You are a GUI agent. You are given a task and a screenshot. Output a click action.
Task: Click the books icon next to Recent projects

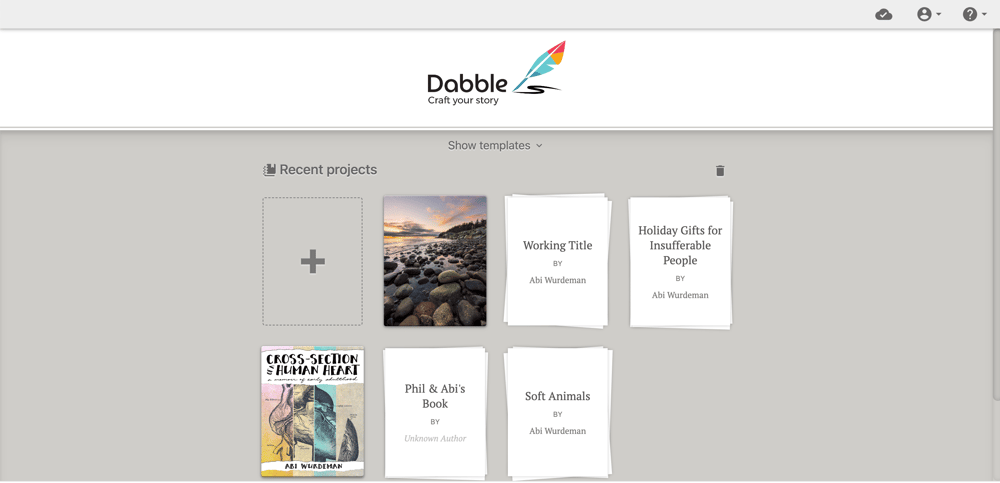pyautogui.click(x=269, y=170)
